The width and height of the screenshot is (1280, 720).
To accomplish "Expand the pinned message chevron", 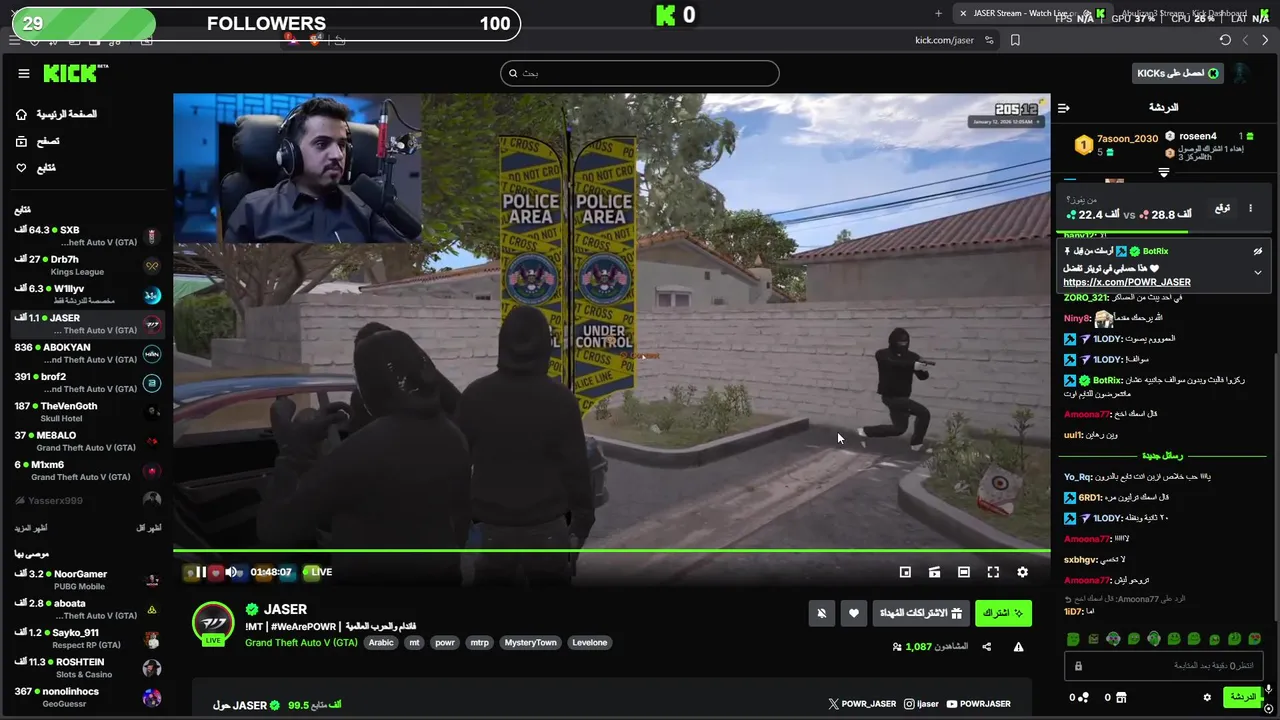I will point(1258,272).
